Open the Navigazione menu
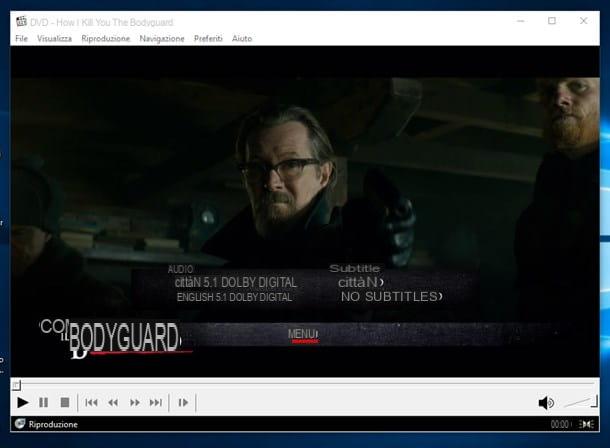This screenshot has height=448, width=610. point(162,38)
